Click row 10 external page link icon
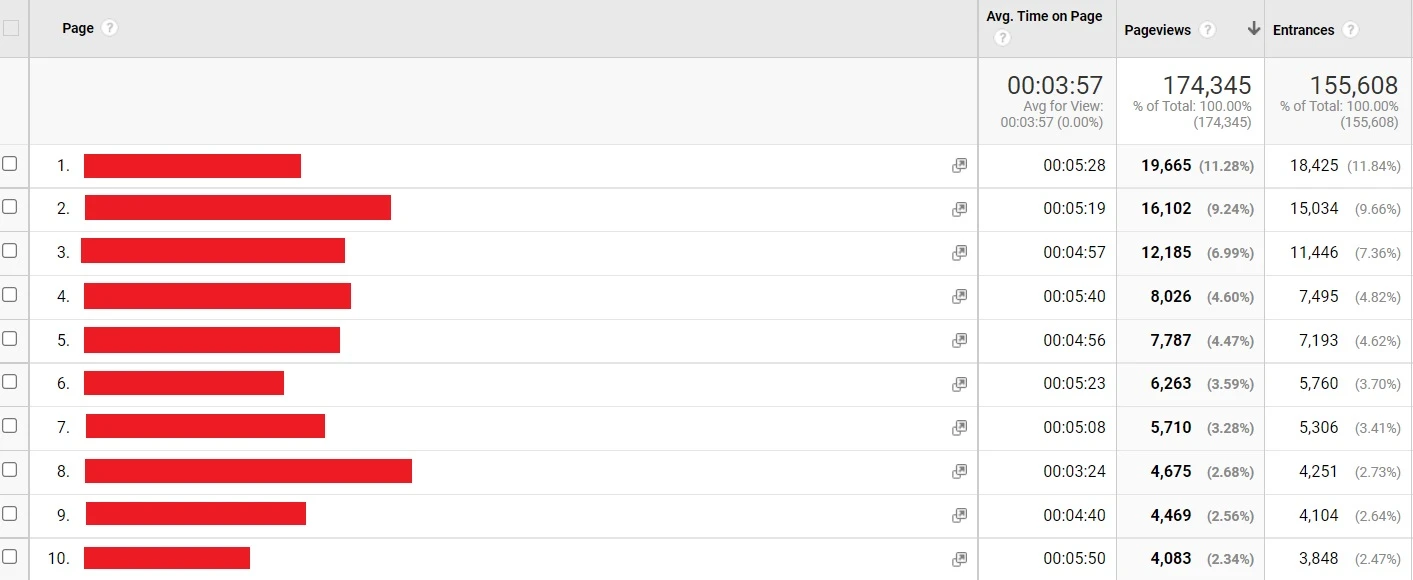The image size is (1413, 580). (959, 559)
